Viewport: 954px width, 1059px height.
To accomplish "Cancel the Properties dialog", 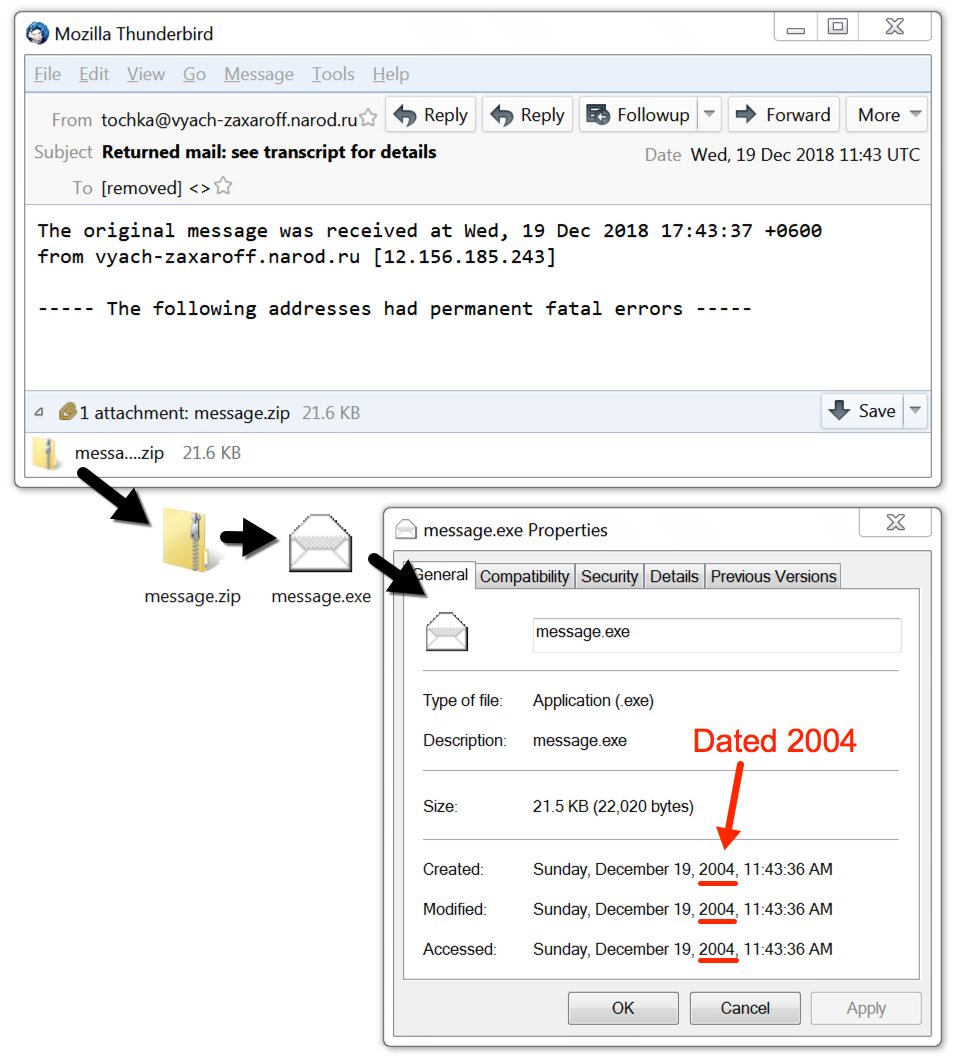I will (x=745, y=1008).
